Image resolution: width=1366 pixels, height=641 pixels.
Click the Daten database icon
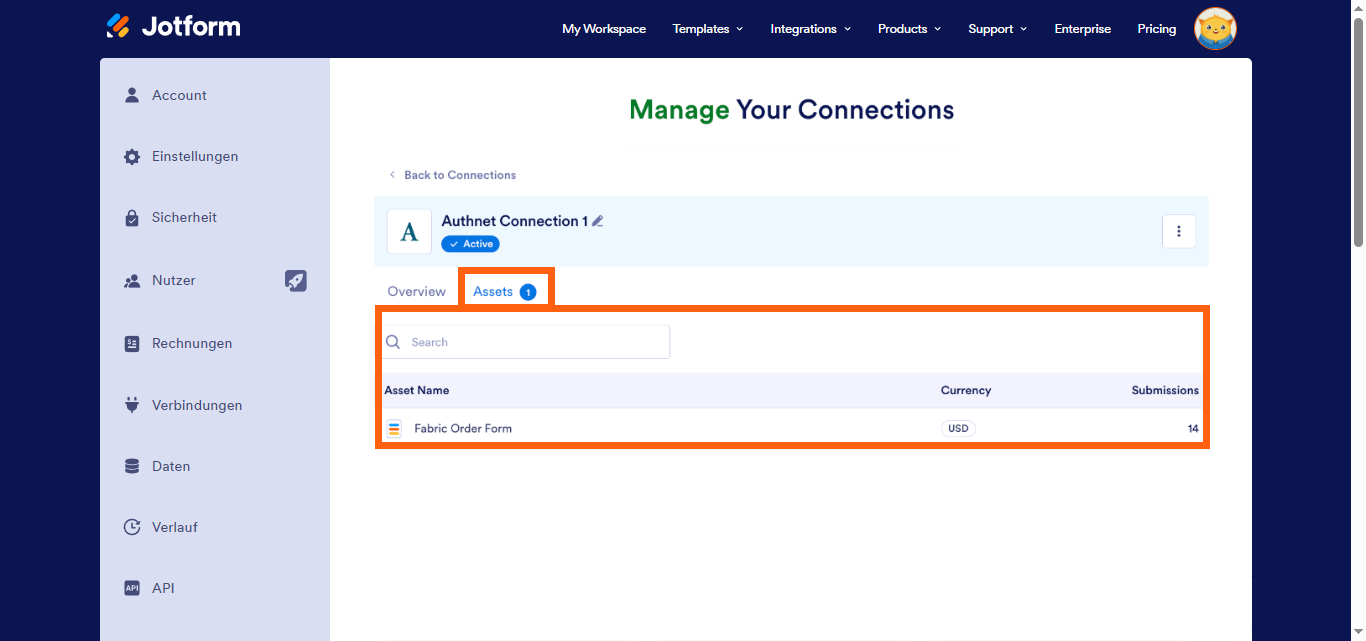[132, 467]
